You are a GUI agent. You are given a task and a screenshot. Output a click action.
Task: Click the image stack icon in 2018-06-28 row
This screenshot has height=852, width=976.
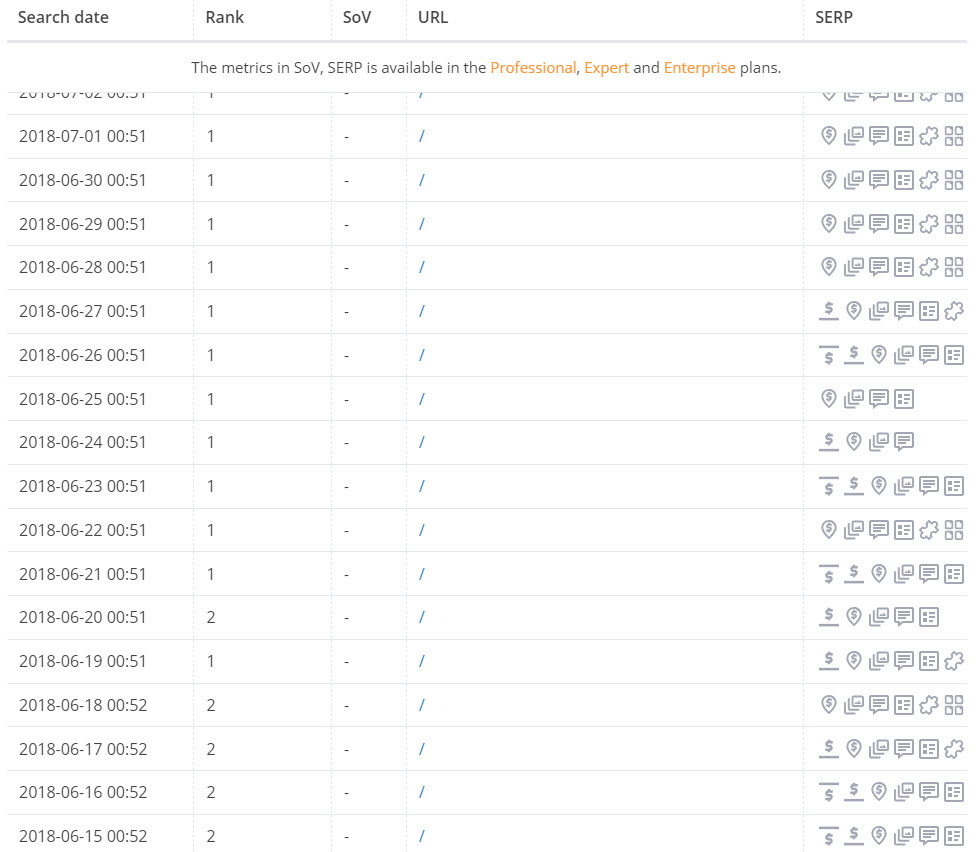(854, 267)
